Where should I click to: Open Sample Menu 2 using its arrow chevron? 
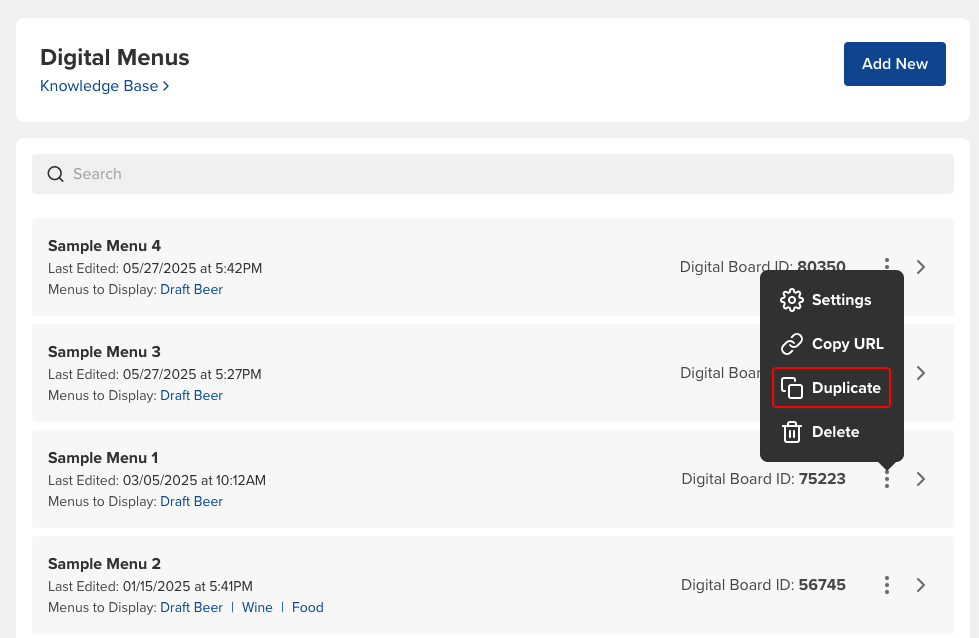920,585
